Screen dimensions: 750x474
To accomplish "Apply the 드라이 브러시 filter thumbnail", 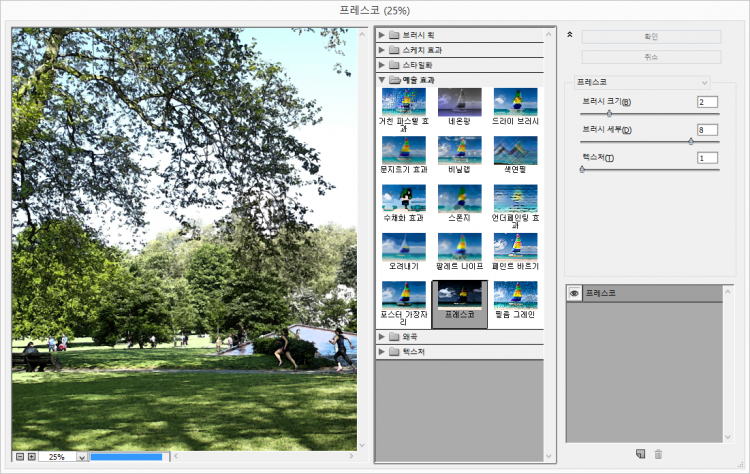I will coord(515,102).
